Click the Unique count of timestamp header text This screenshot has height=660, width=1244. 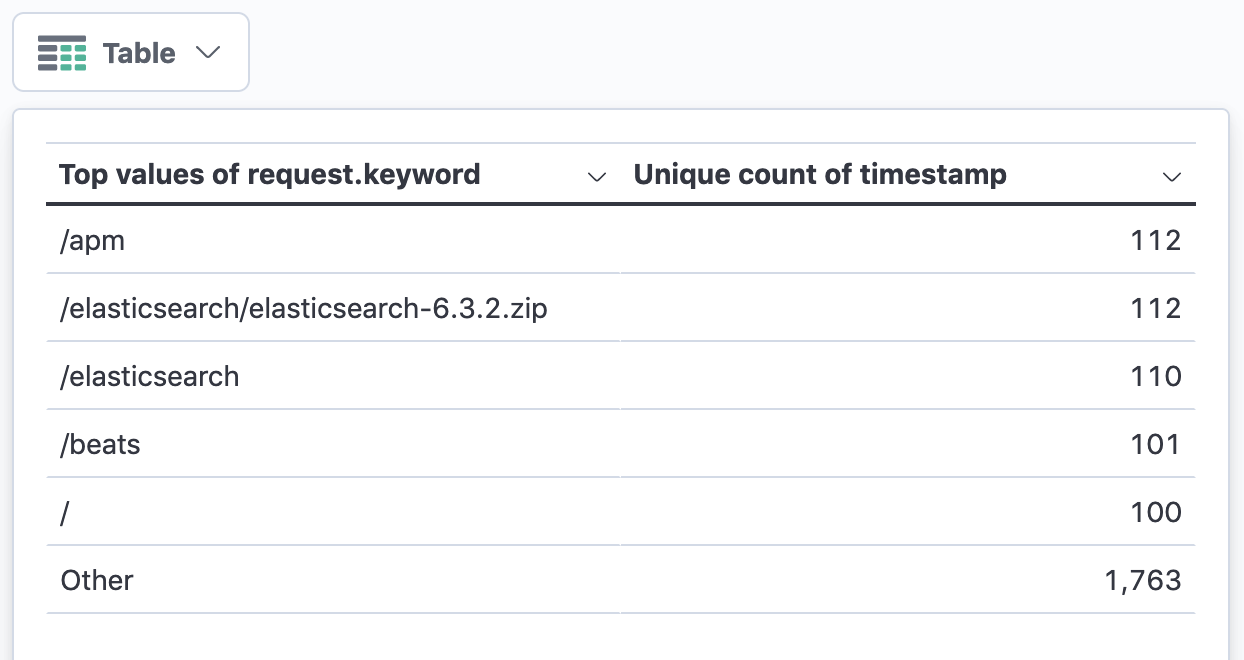820,174
